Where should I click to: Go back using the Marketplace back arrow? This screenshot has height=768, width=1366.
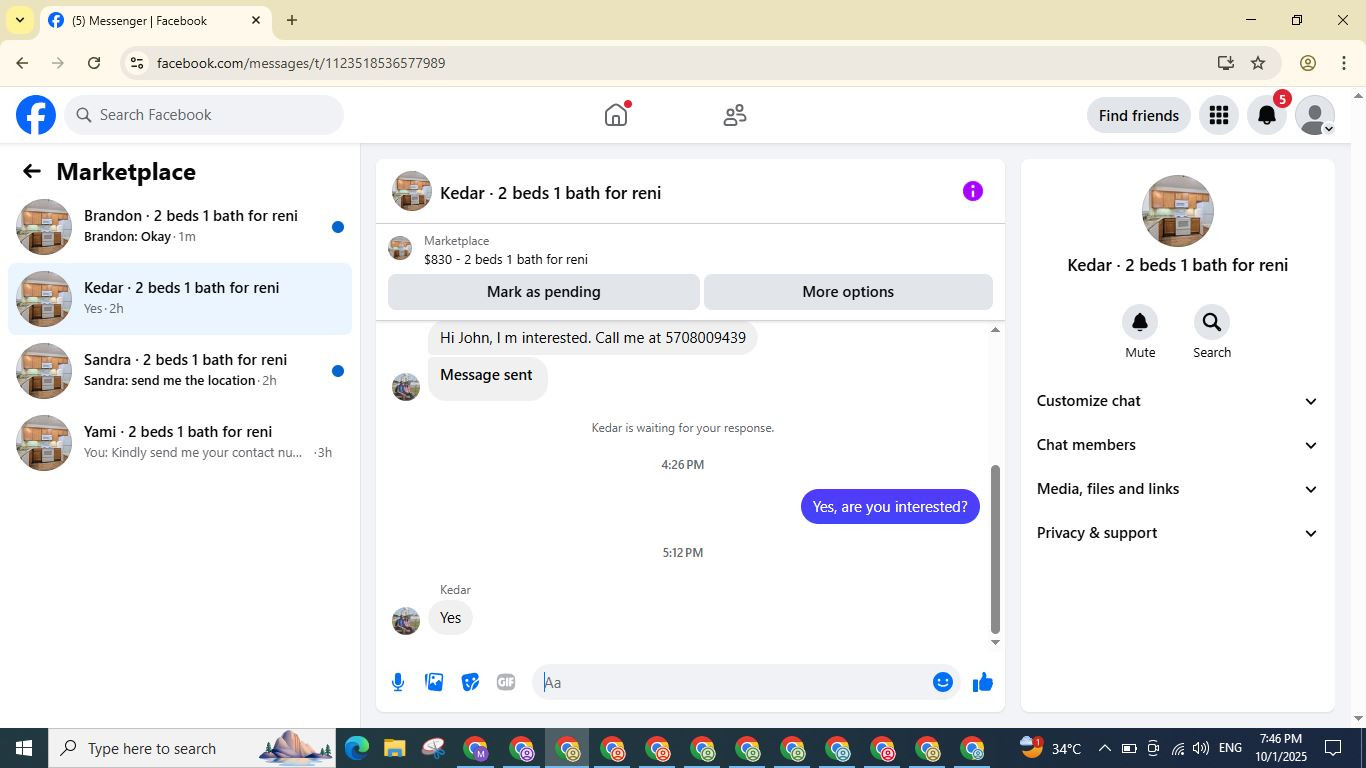point(32,171)
